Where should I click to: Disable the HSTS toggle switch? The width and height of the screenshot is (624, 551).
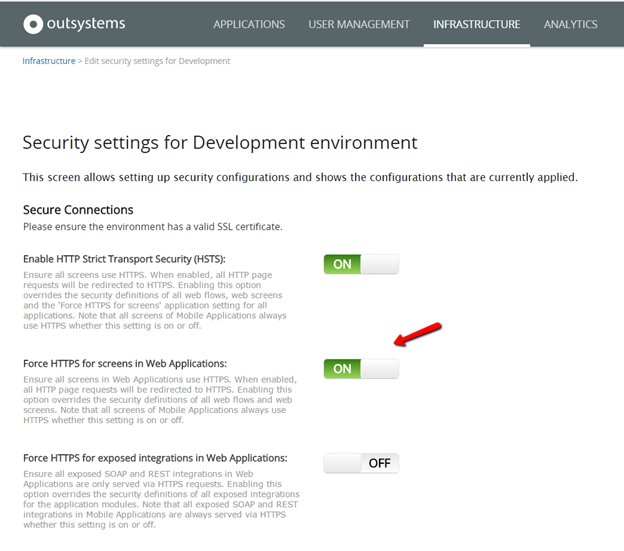(361, 264)
